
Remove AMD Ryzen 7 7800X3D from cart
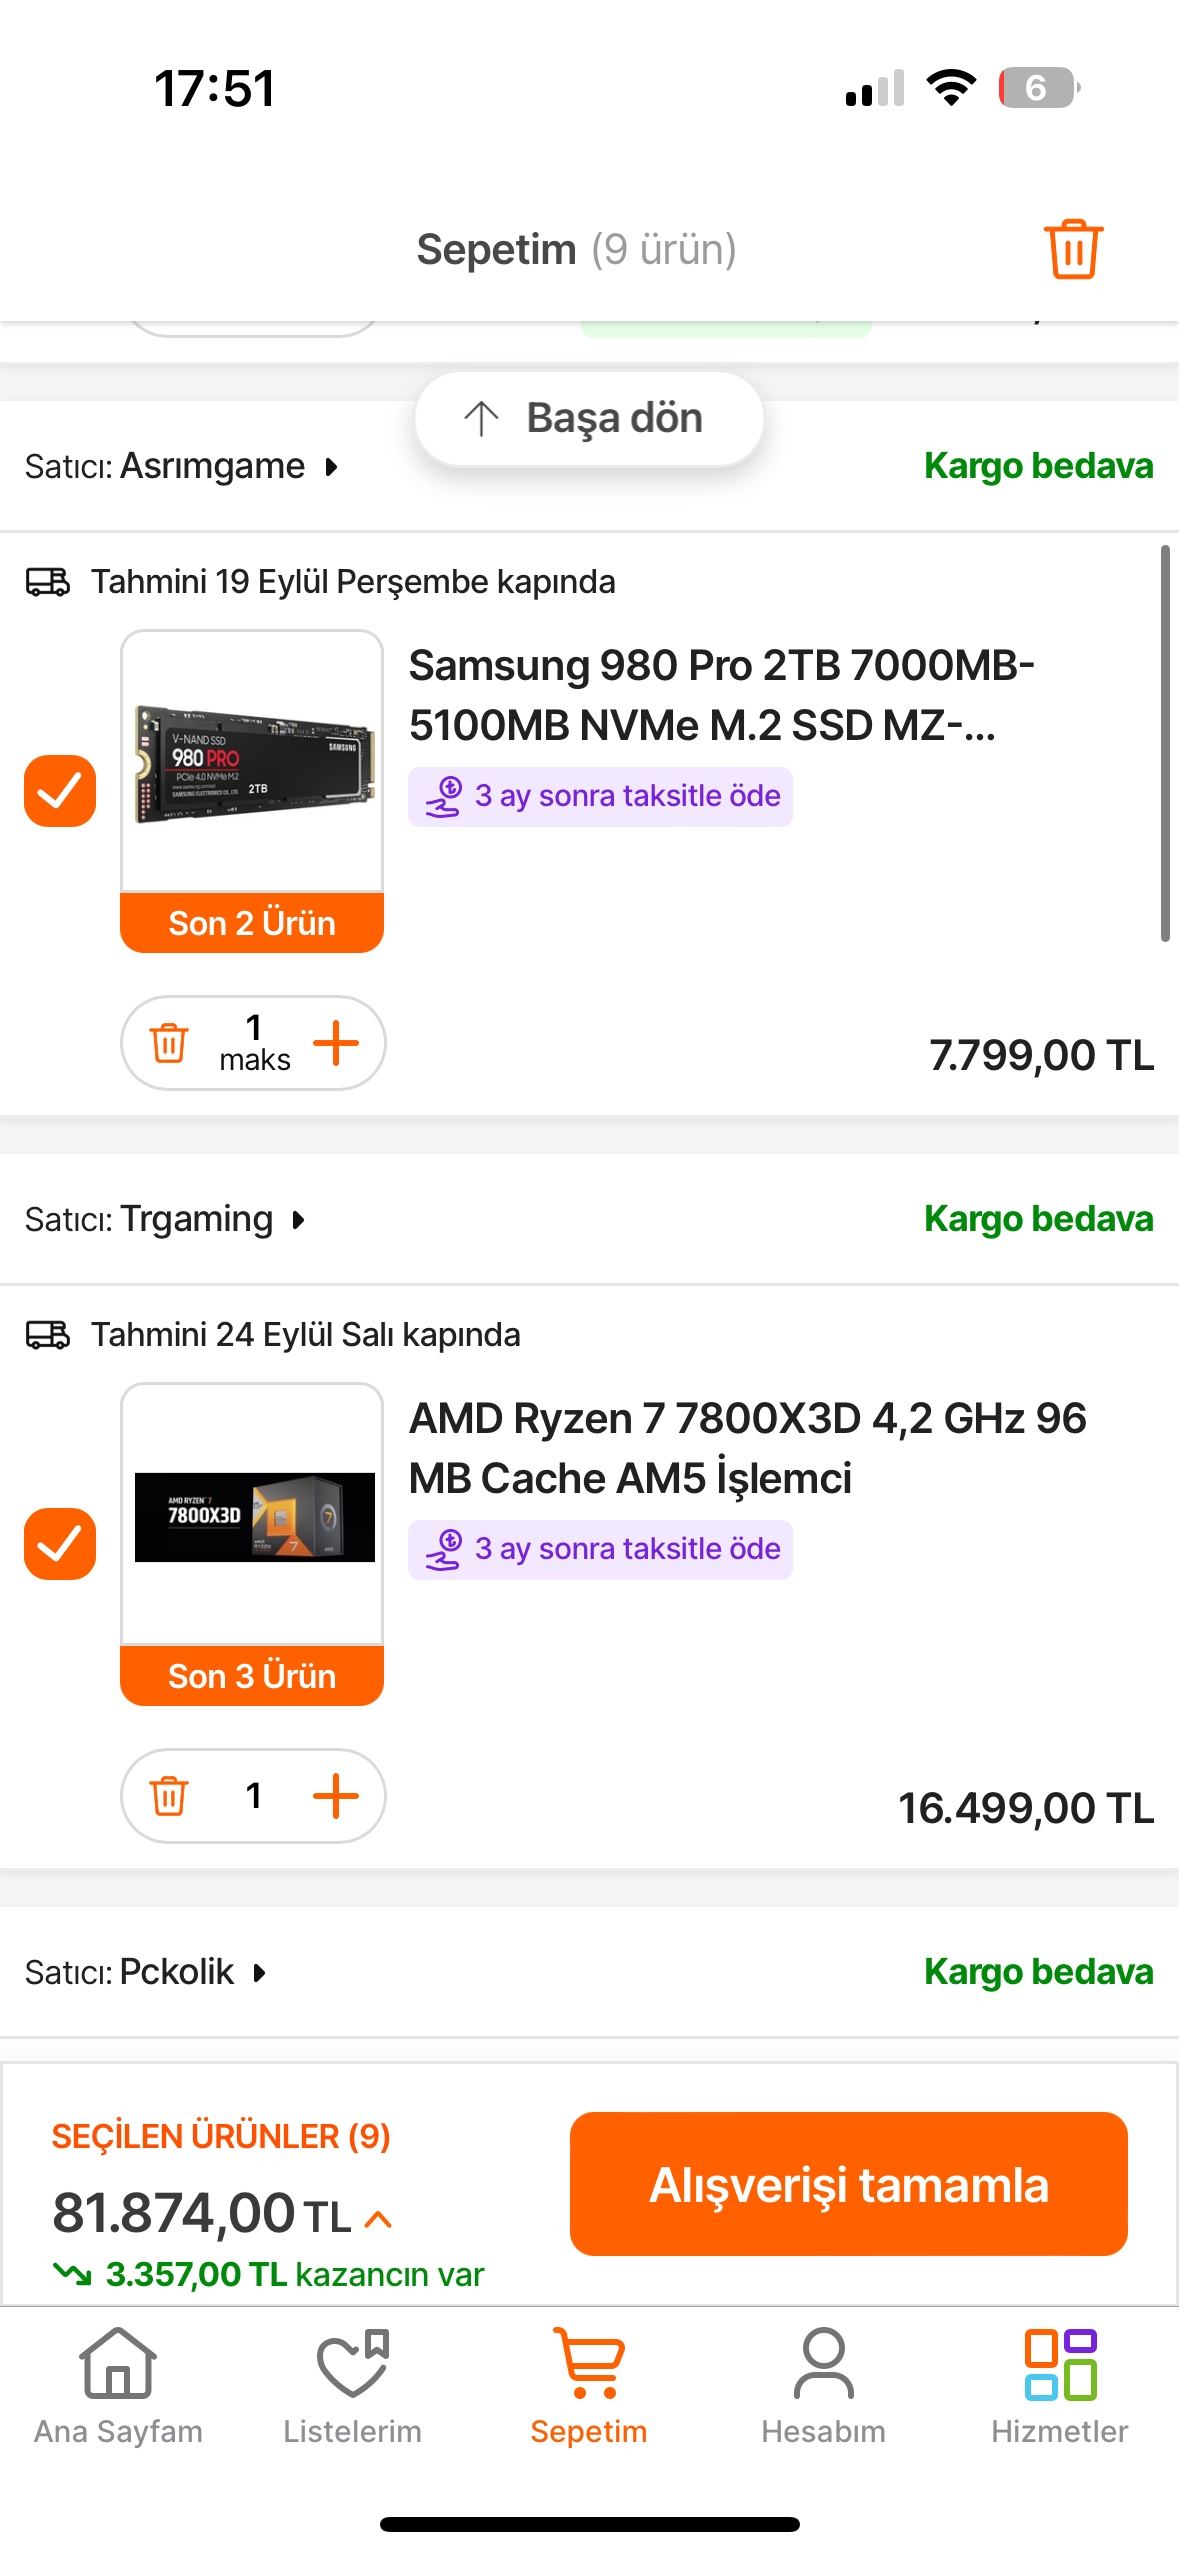[169, 1796]
